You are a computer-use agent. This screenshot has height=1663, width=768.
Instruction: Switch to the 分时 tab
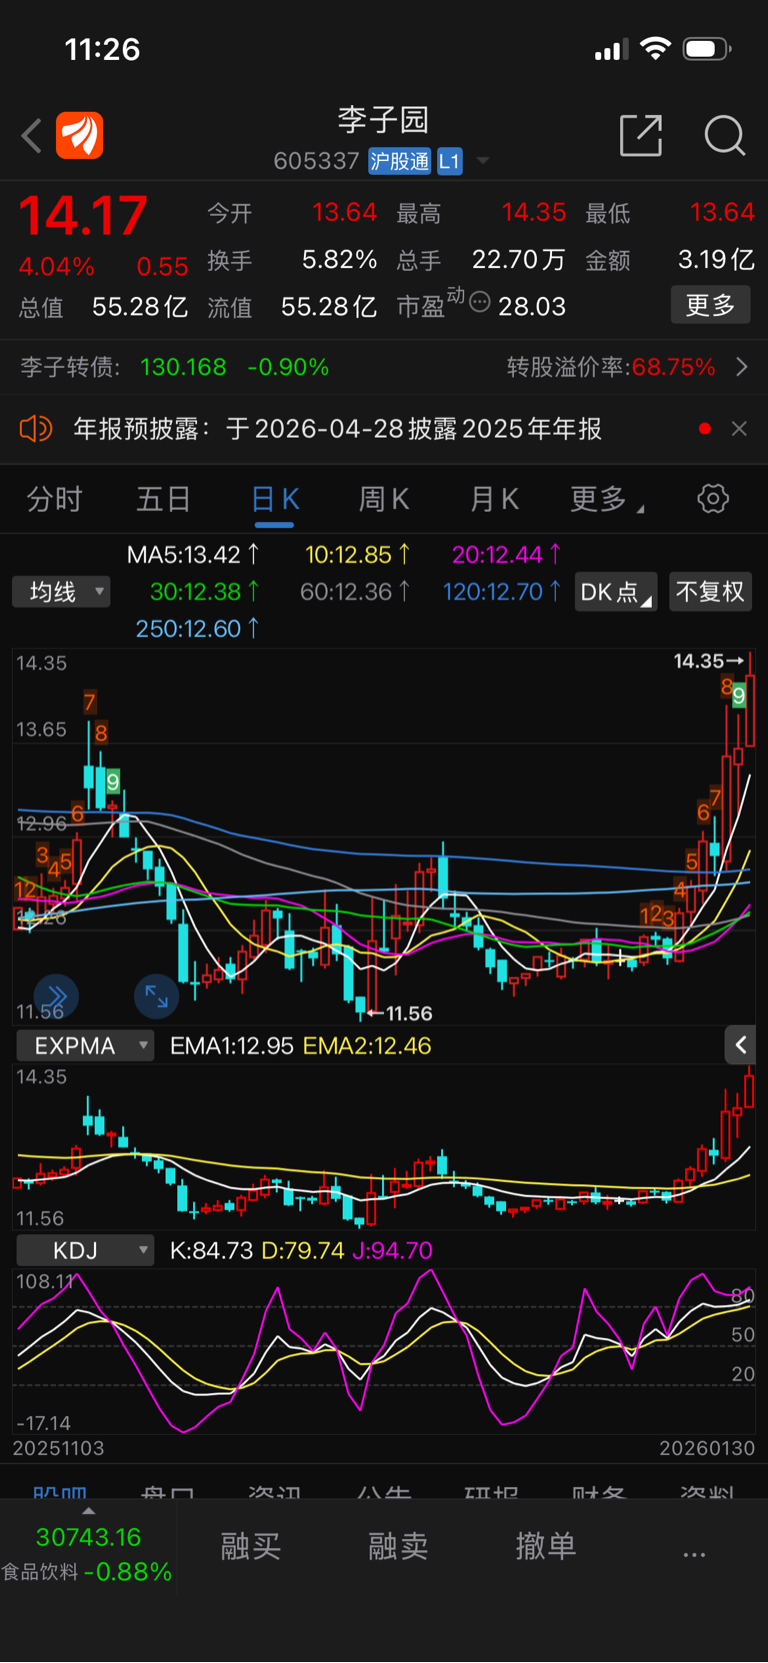[x=54, y=499]
